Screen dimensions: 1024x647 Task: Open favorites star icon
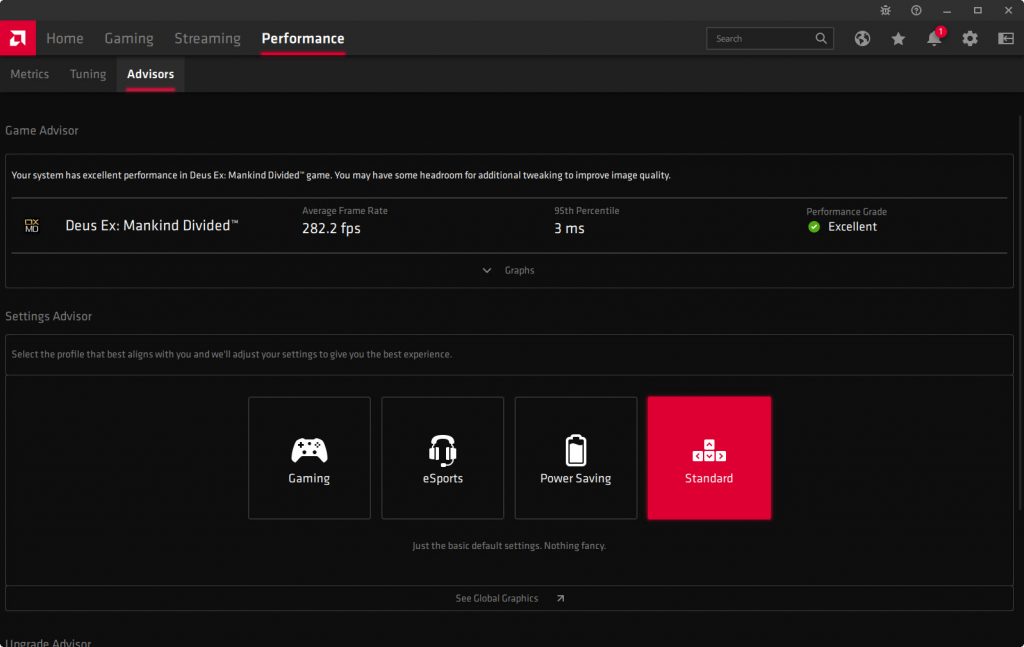(x=898, y=39)
